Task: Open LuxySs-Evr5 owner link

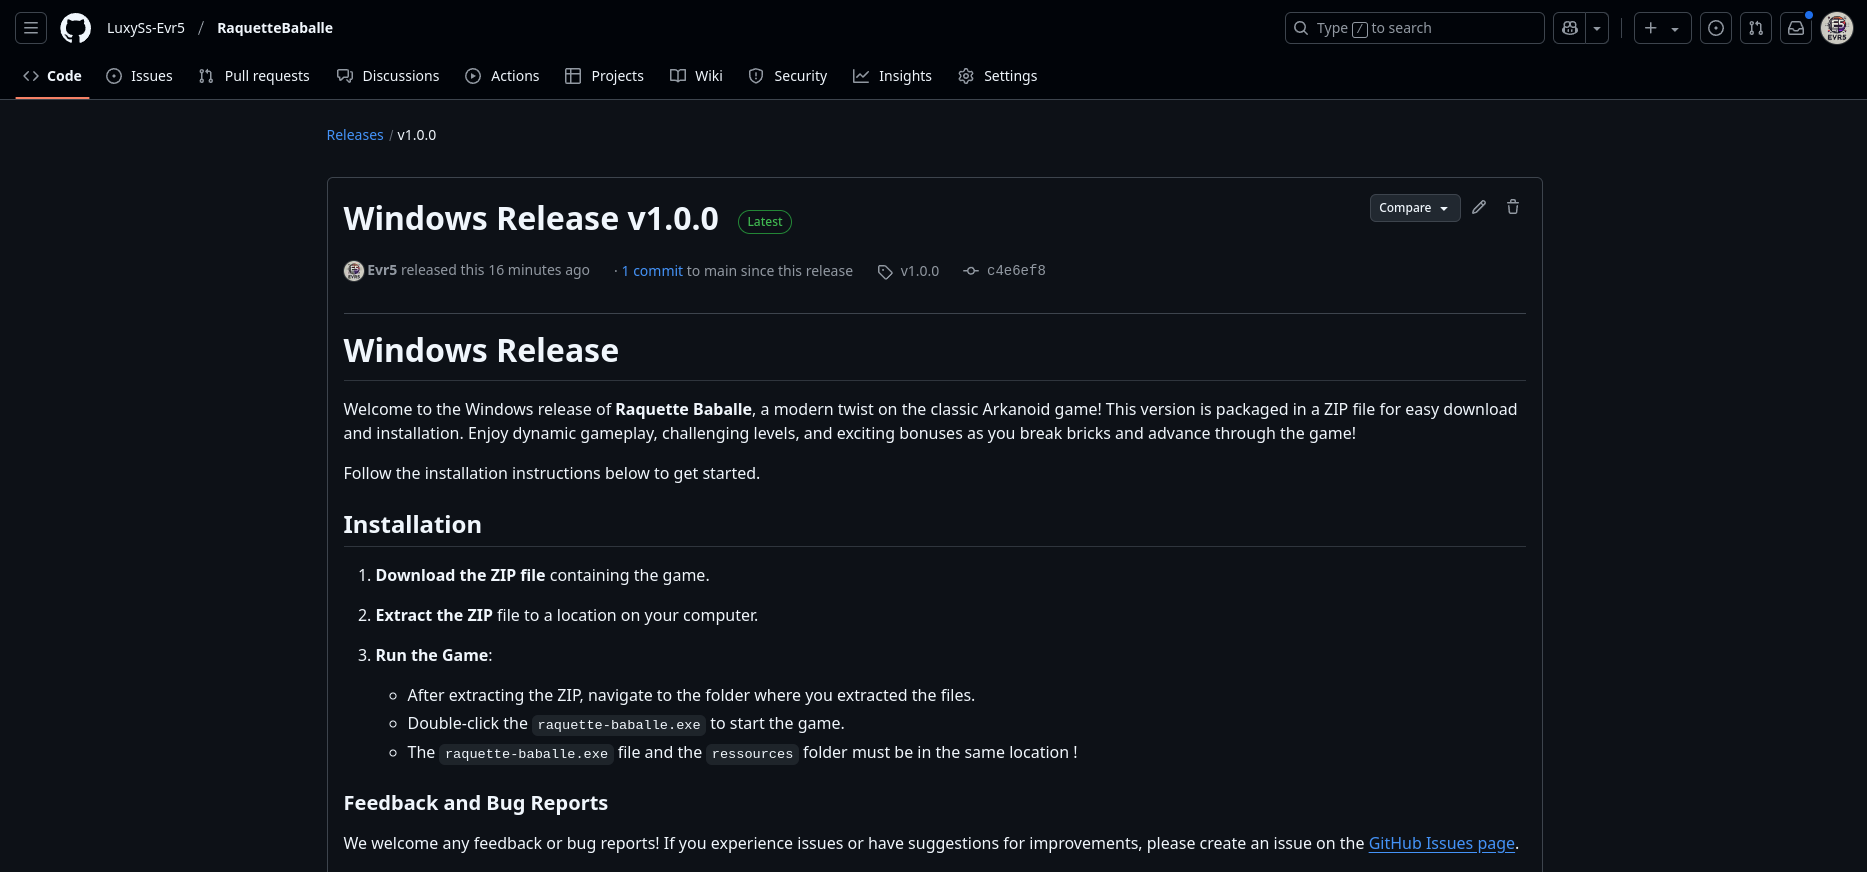Action: pos(146,28)
